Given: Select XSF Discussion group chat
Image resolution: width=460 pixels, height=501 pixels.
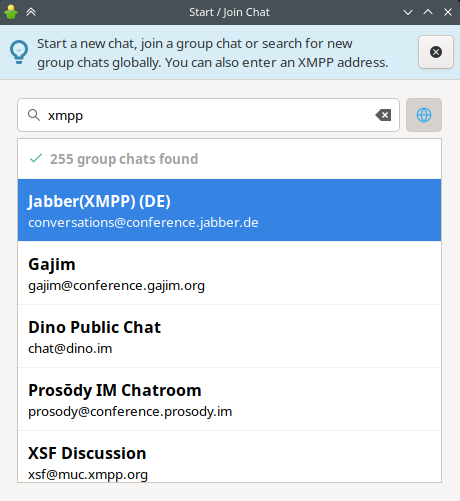Looking at the screenshot, I should (229, 456).
